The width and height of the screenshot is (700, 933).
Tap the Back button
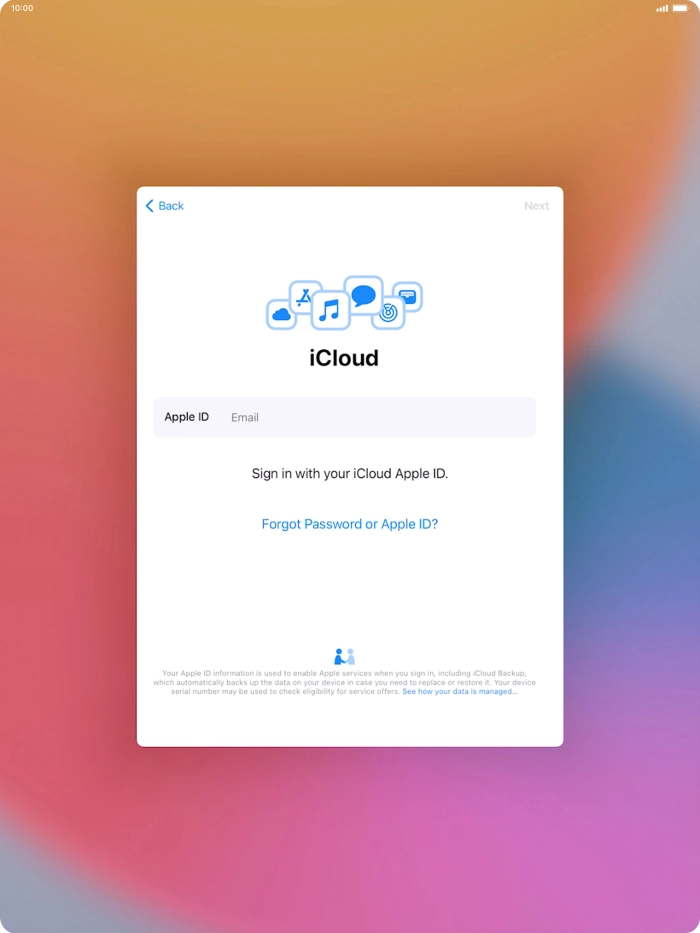(165, 206)
